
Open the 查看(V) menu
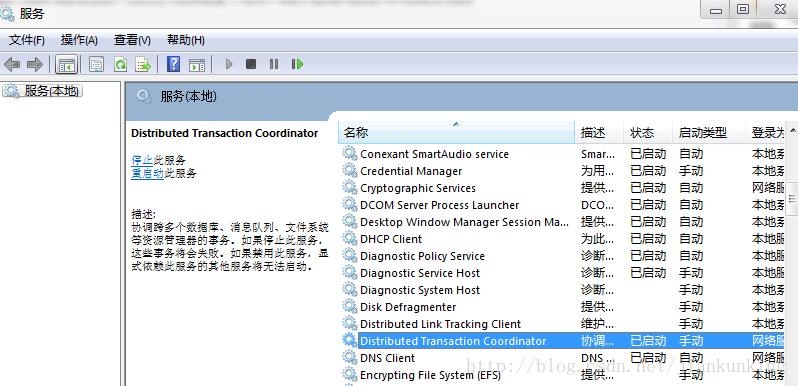(x=132, y=40)
